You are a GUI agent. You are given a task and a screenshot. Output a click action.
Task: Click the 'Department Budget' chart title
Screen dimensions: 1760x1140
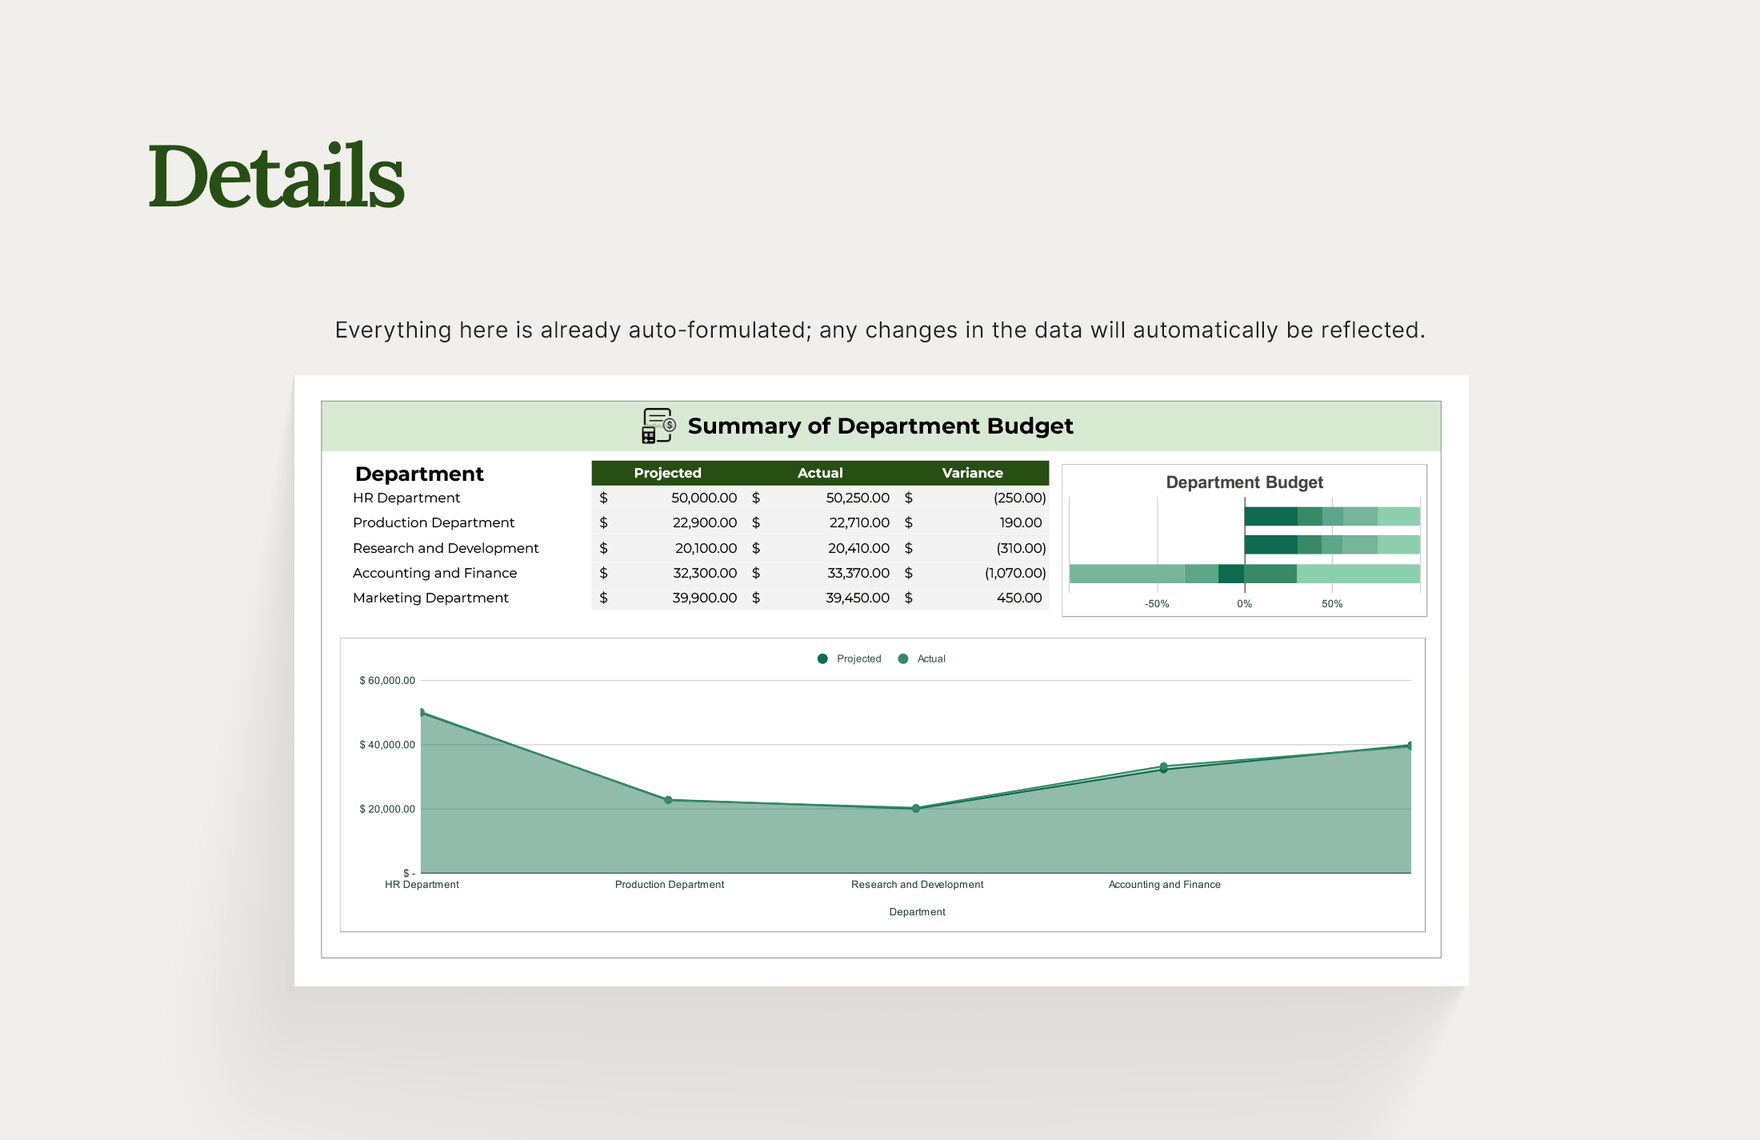(1244, 482)
